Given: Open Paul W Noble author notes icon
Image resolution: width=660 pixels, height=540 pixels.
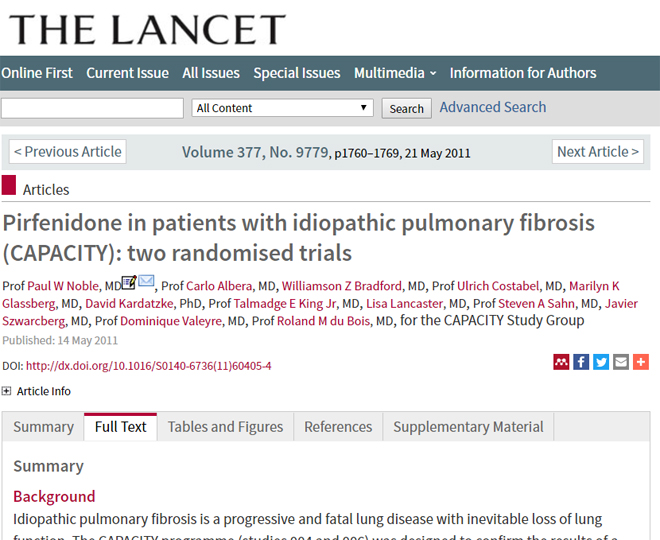Looking at the screenshot, I should point(129,282).
